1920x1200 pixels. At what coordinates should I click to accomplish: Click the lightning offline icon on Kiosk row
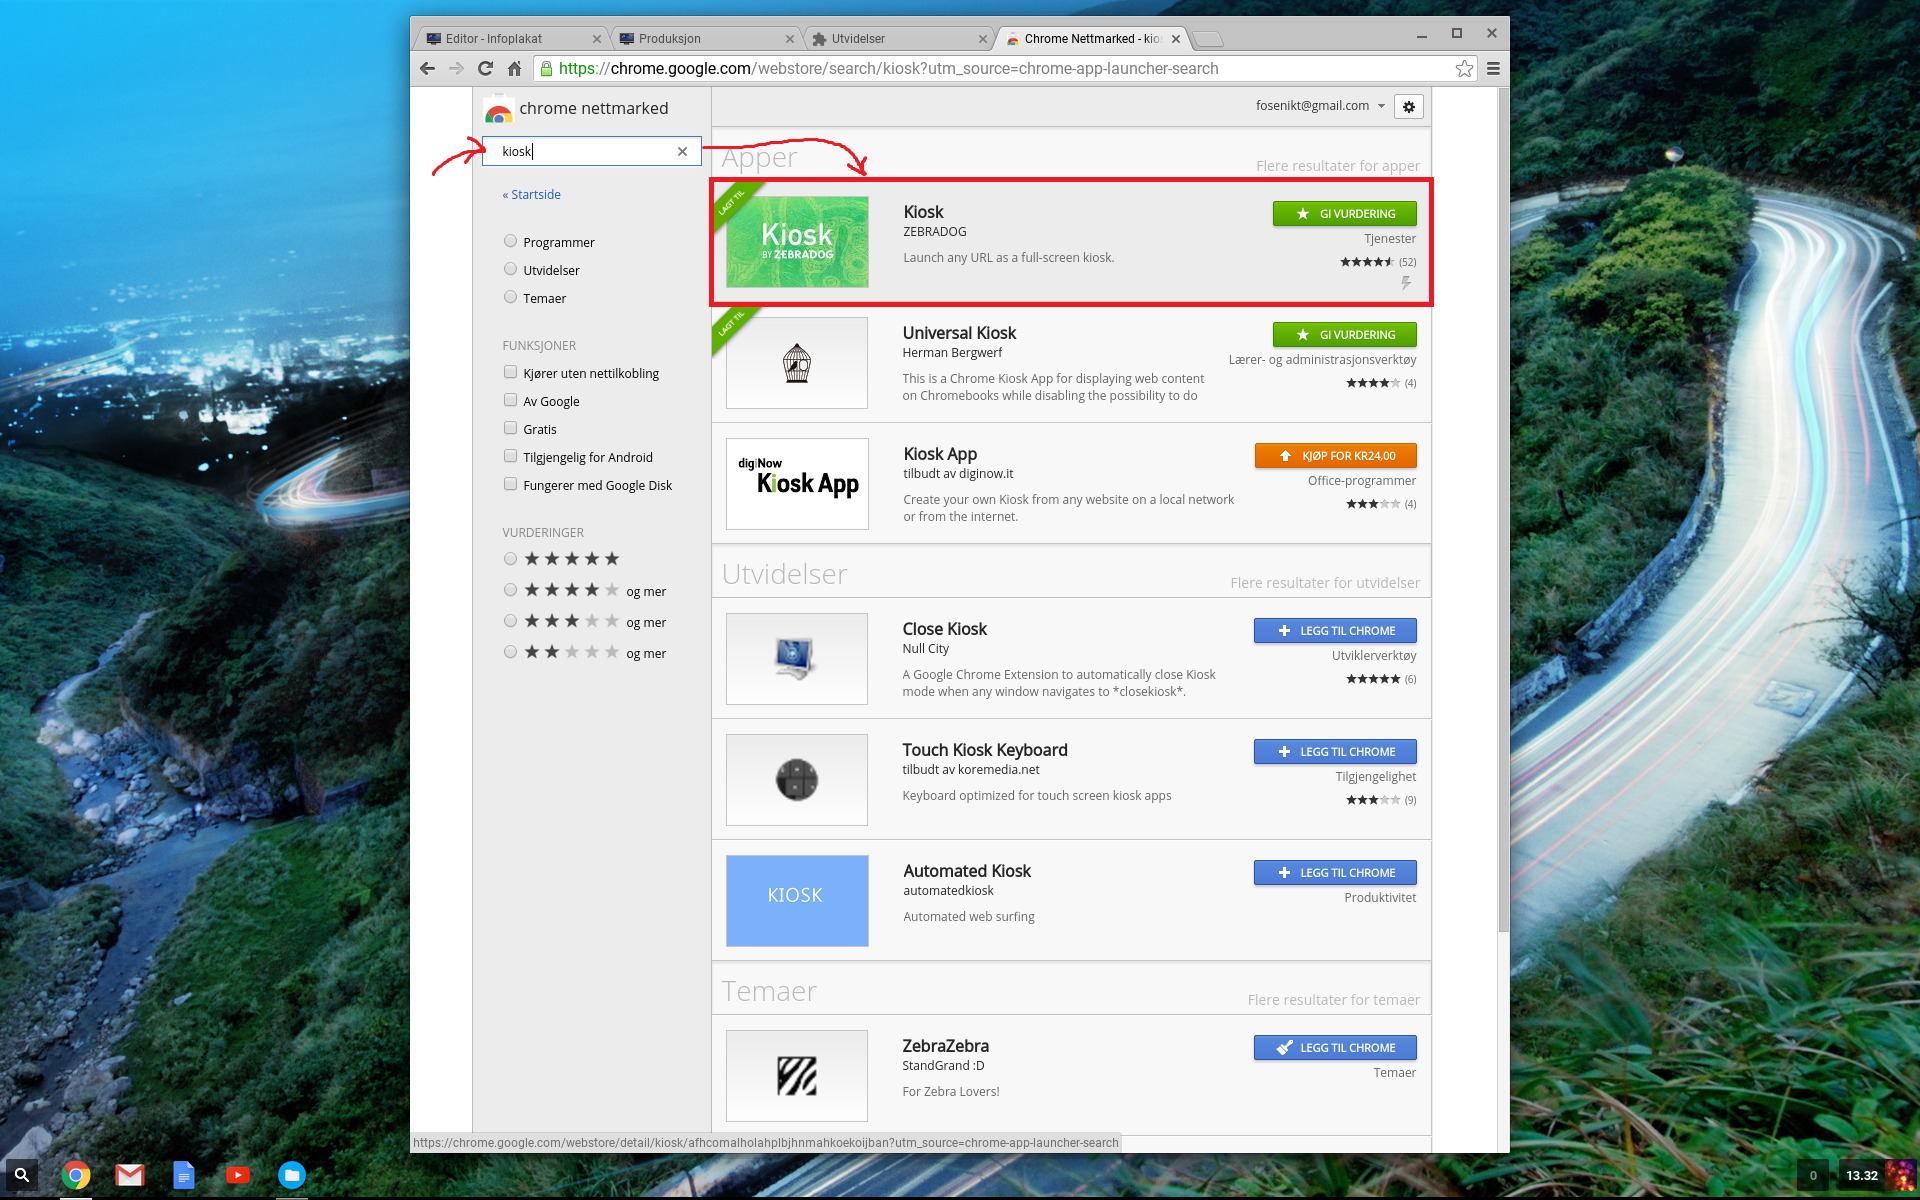point(1406,284)
